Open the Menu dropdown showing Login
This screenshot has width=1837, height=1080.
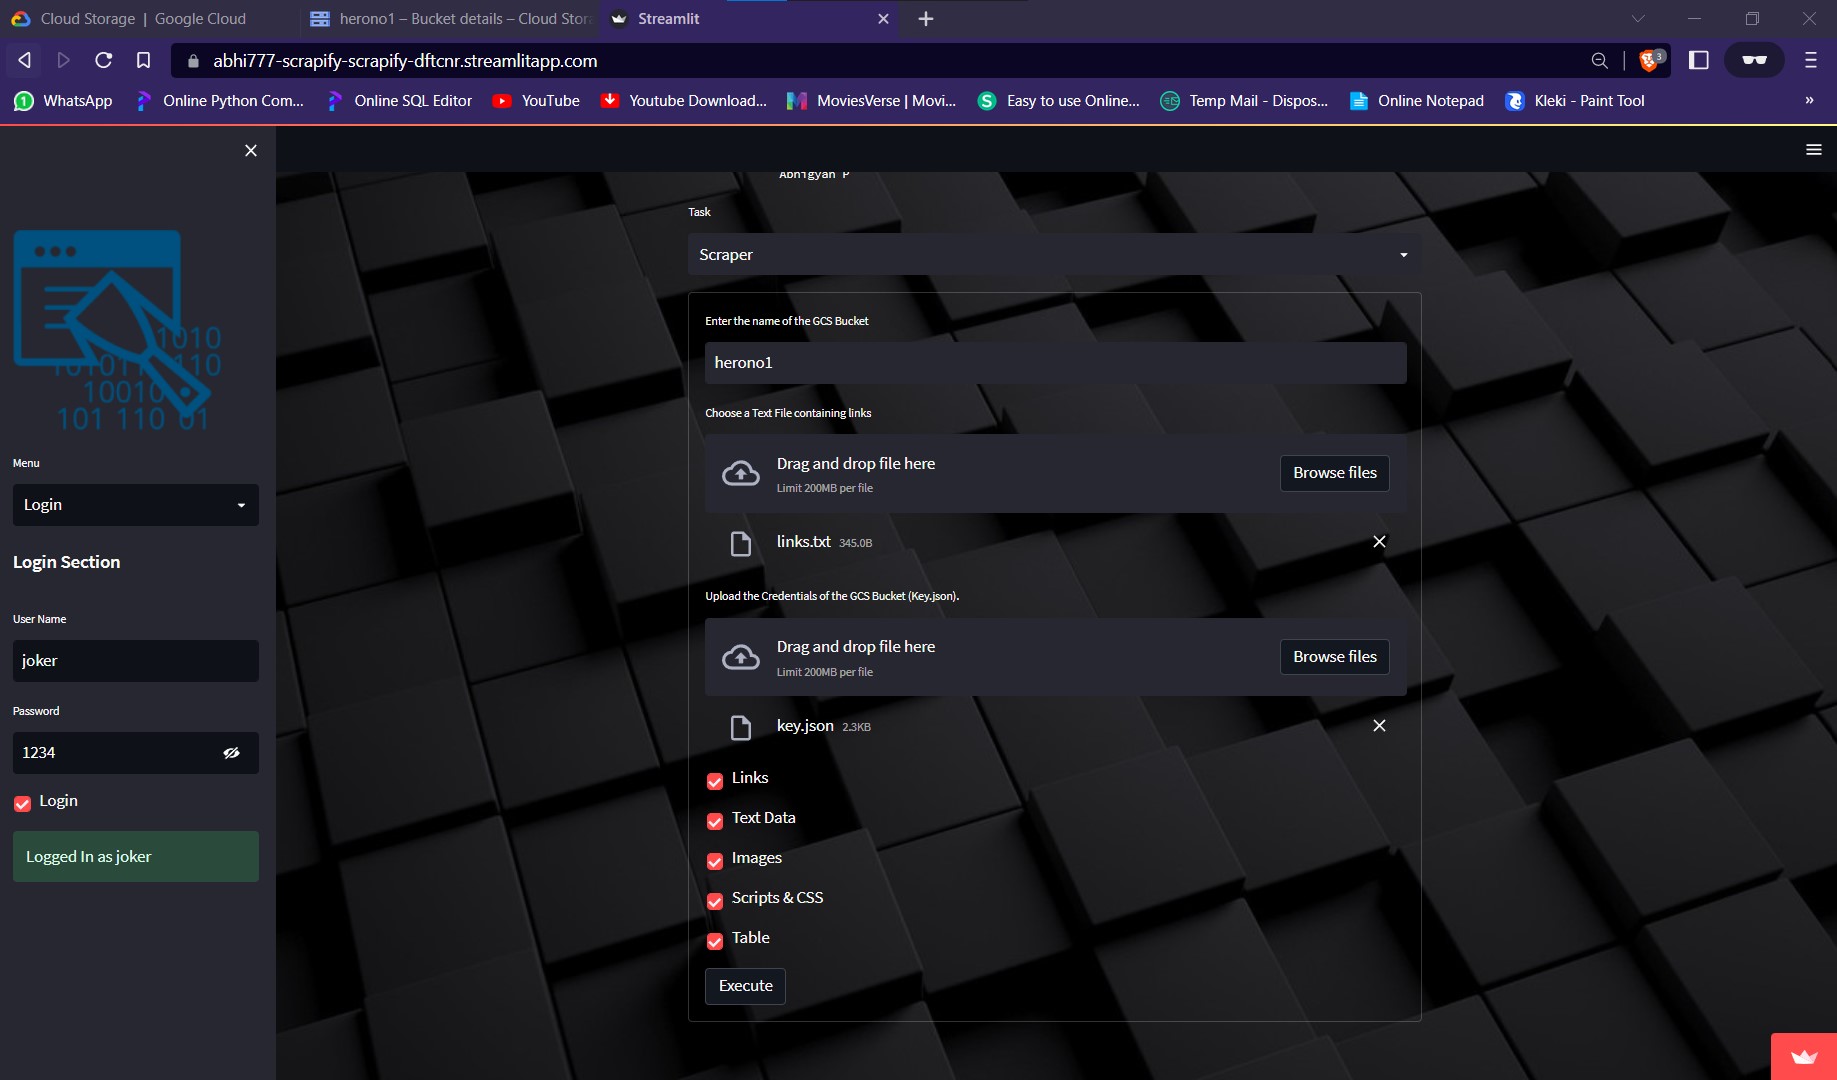coord(136,505)
